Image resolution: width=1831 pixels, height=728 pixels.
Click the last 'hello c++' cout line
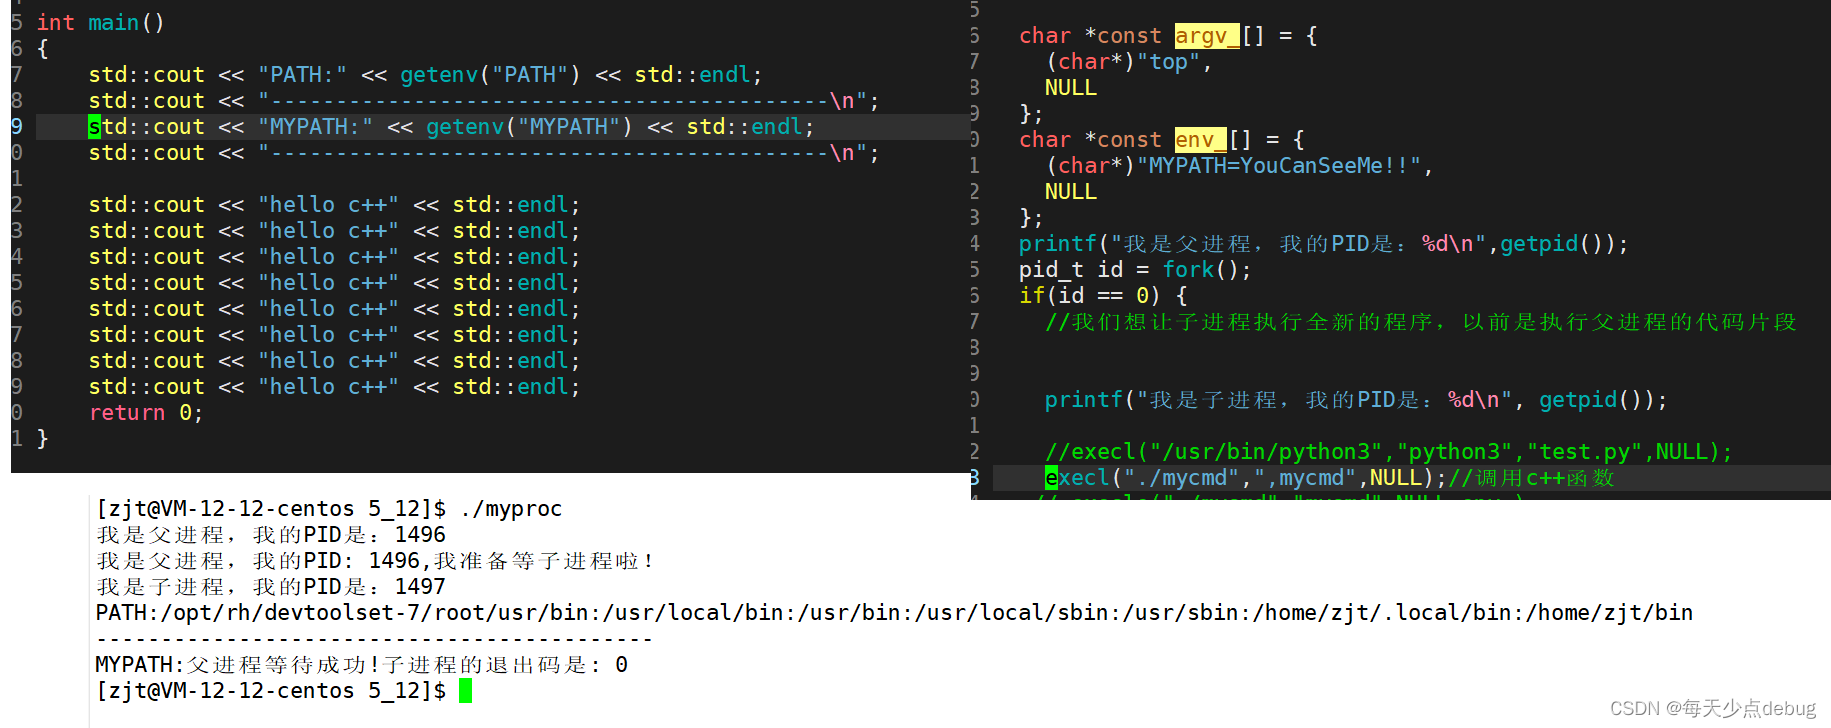(x=334, y=386)
